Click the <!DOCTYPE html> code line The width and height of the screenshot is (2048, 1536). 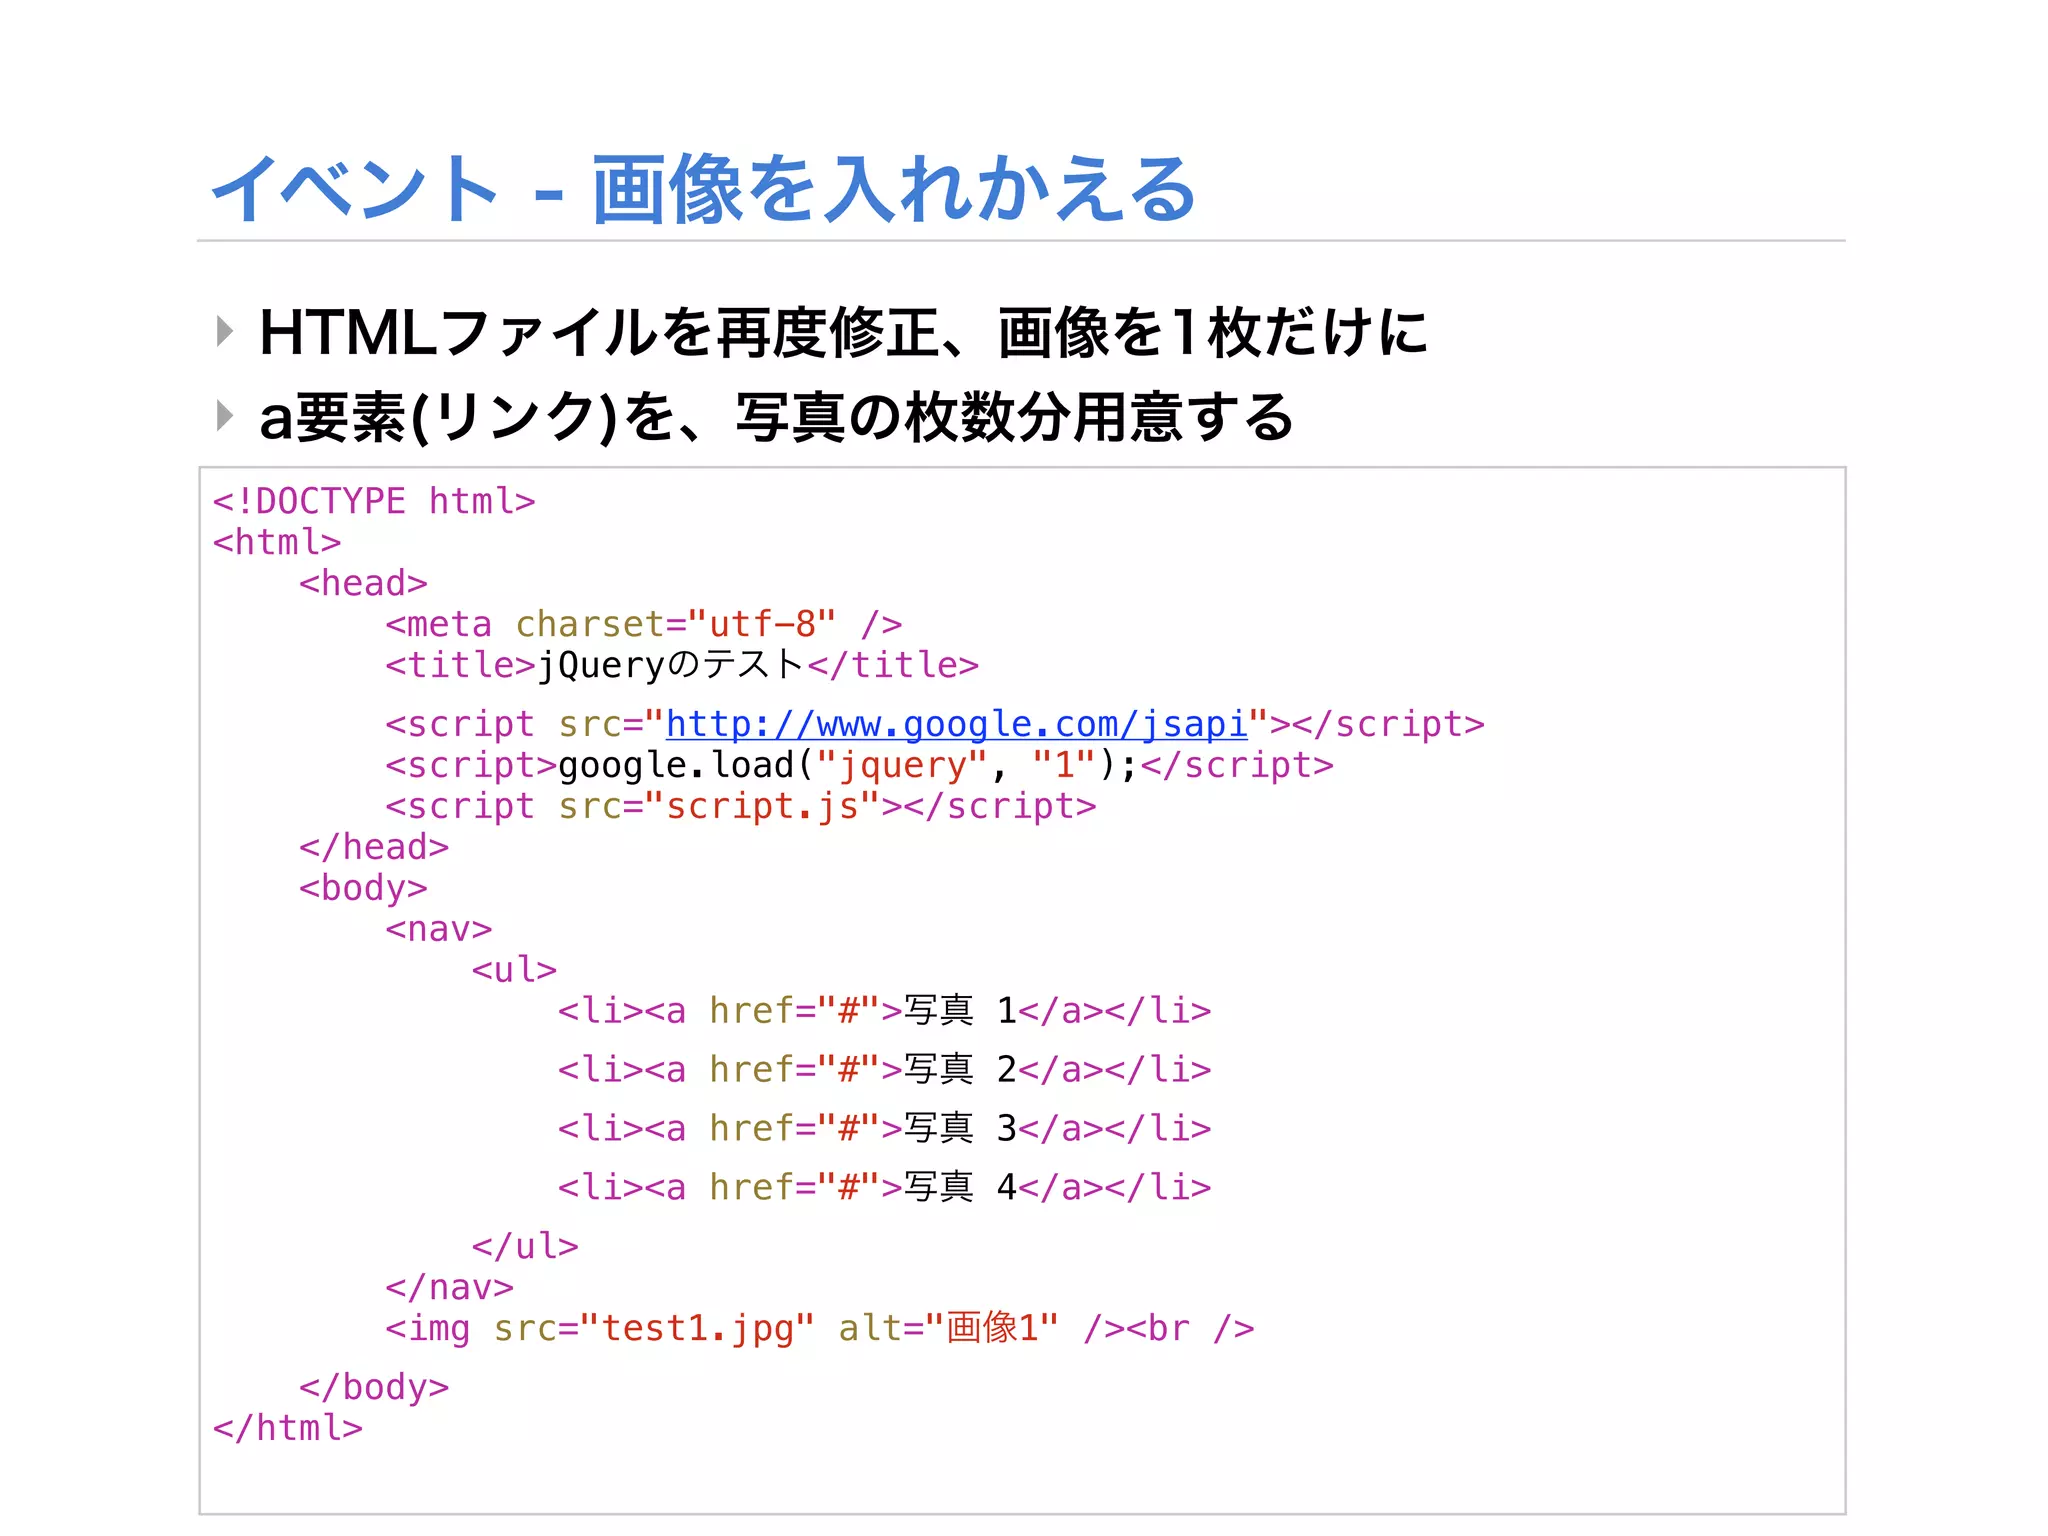[x=374, y=501]
